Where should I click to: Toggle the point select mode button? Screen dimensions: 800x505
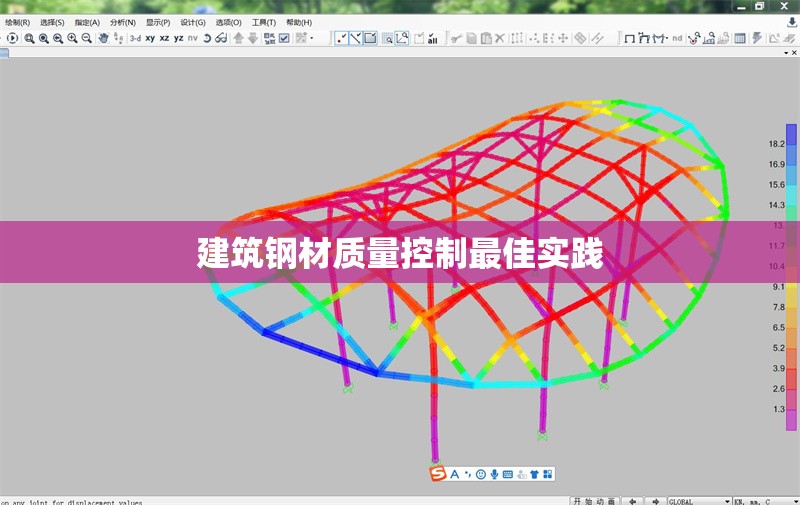(x=341, y=38)
